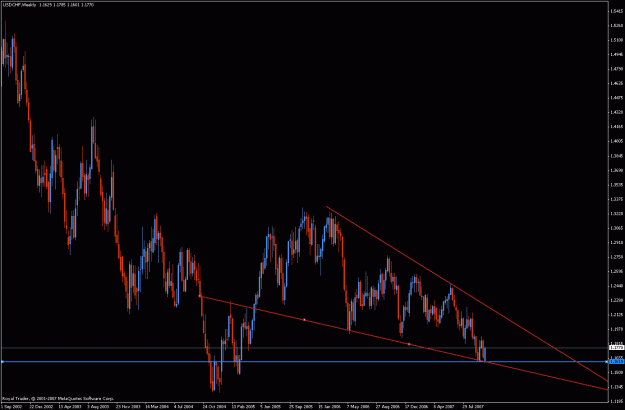Click the '15 Jan 2006' date label
Image resolution: width=625 pixels, height=410 pixels.
point(329,407)
